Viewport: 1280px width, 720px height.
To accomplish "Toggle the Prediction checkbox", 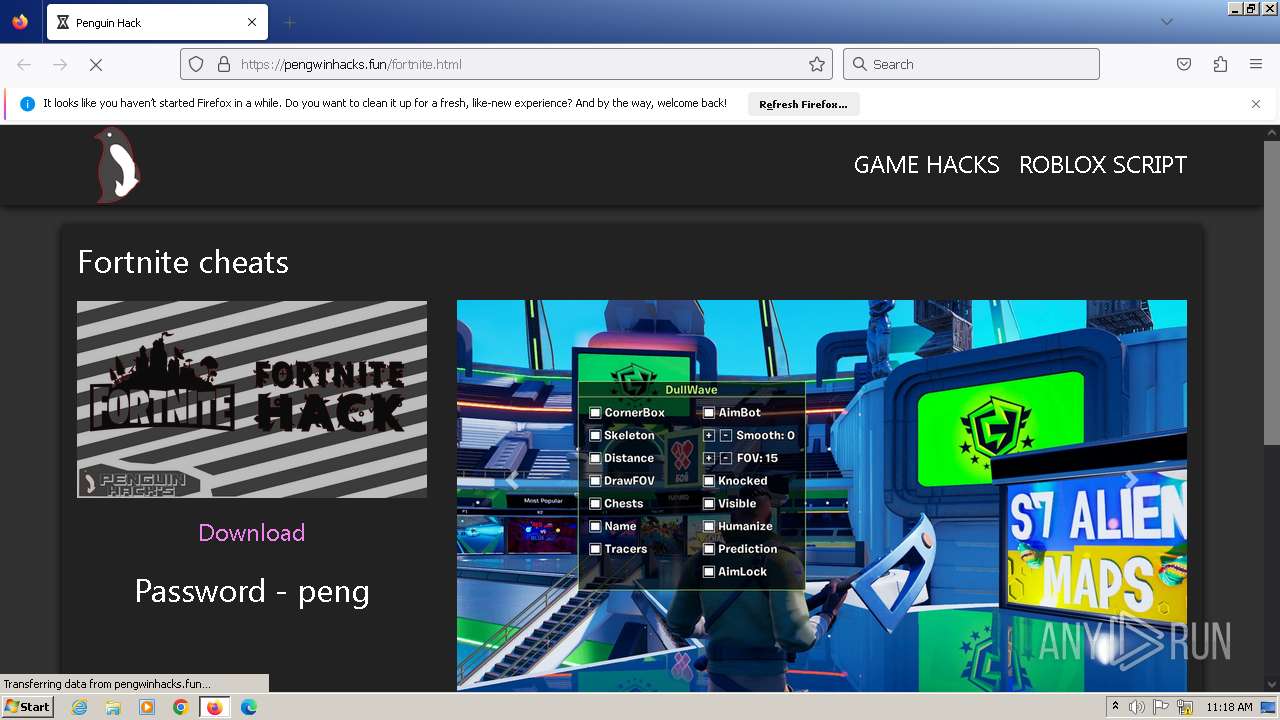I will [709, 549].
